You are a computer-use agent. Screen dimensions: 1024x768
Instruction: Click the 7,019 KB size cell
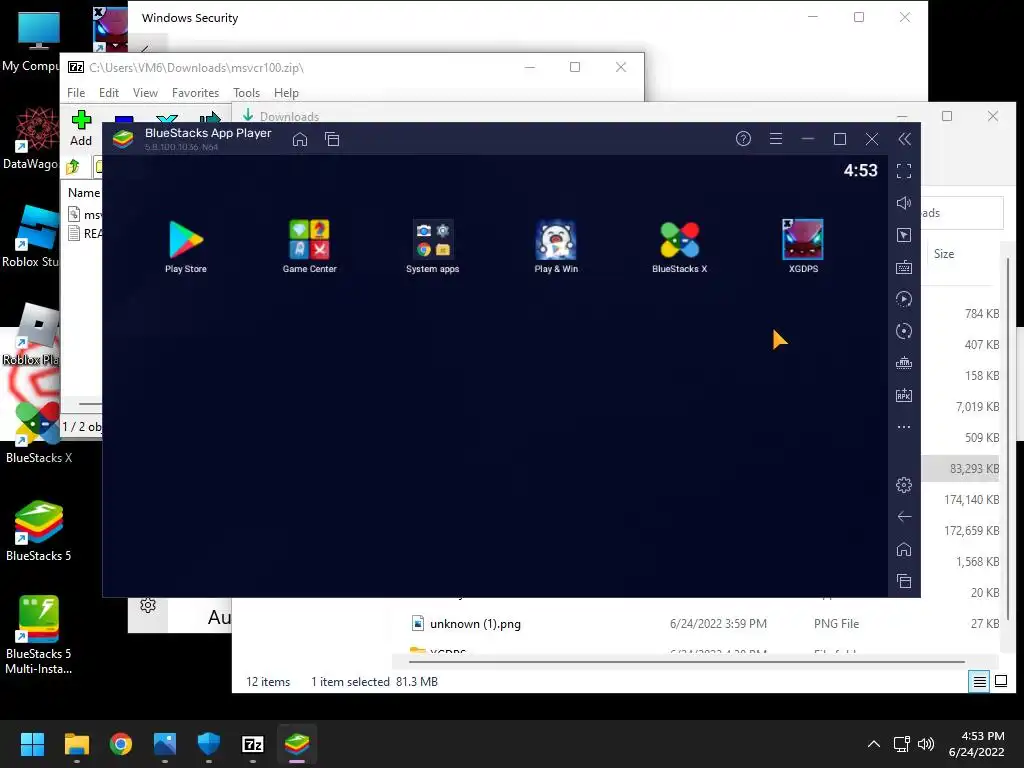click(977, 406)
